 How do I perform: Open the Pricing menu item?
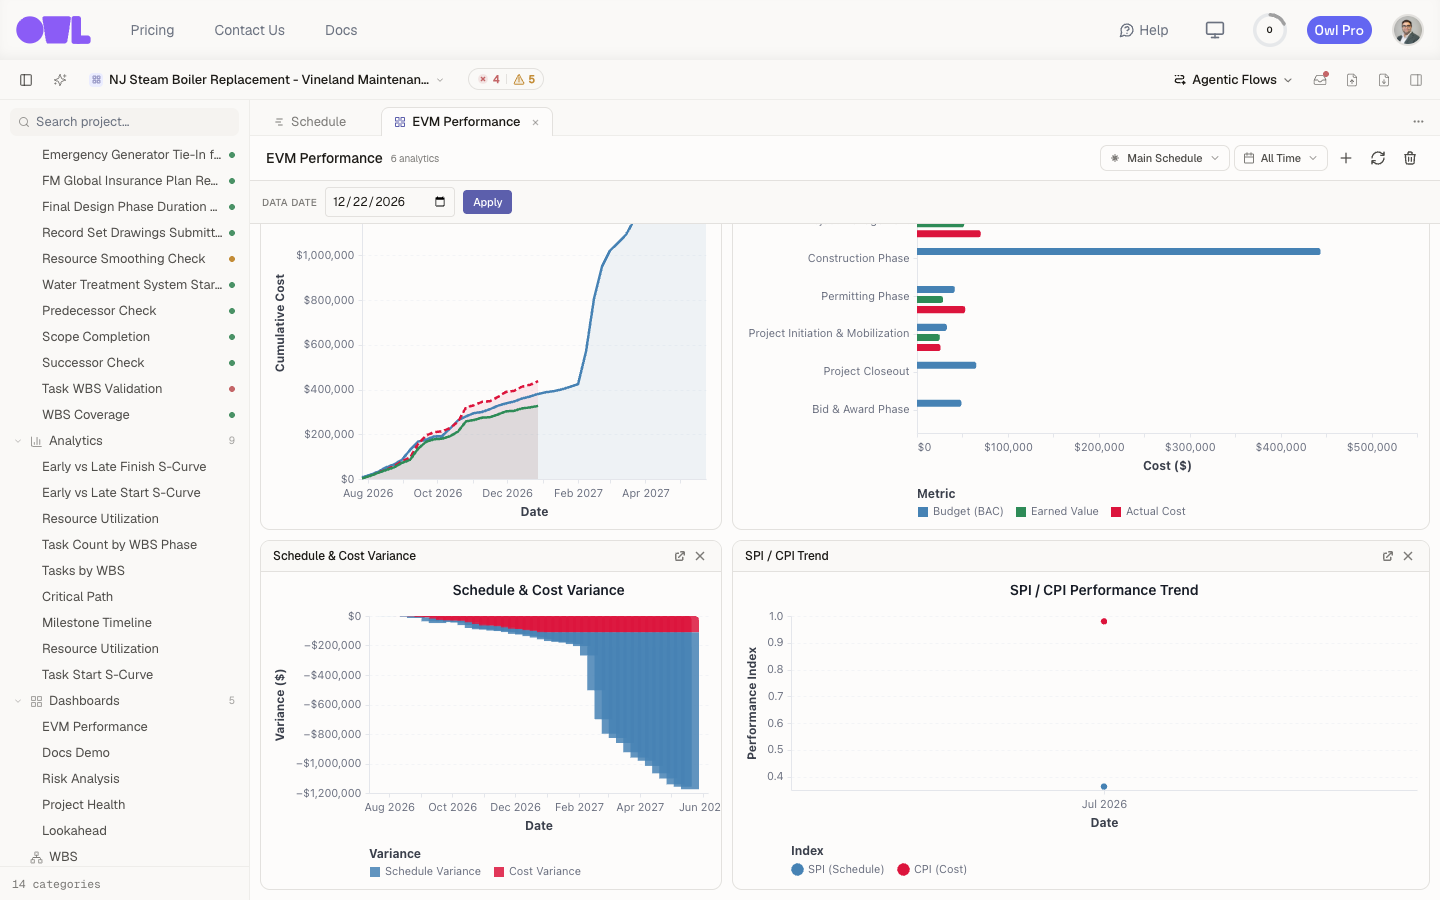point(152,30)
